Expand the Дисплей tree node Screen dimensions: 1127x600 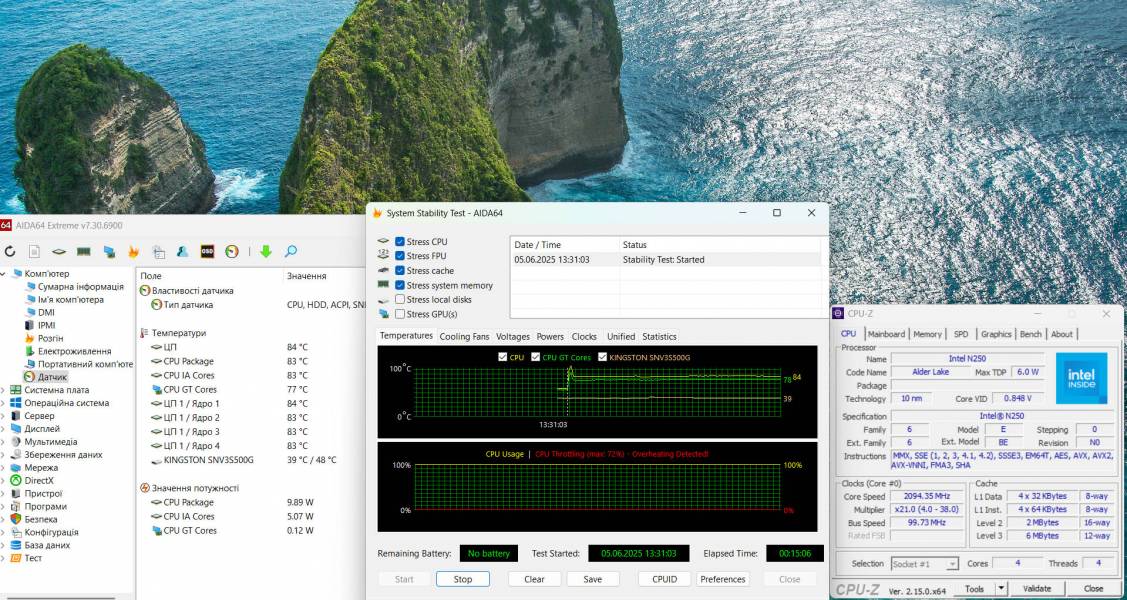pyautogui.click(x=4, y=429)
